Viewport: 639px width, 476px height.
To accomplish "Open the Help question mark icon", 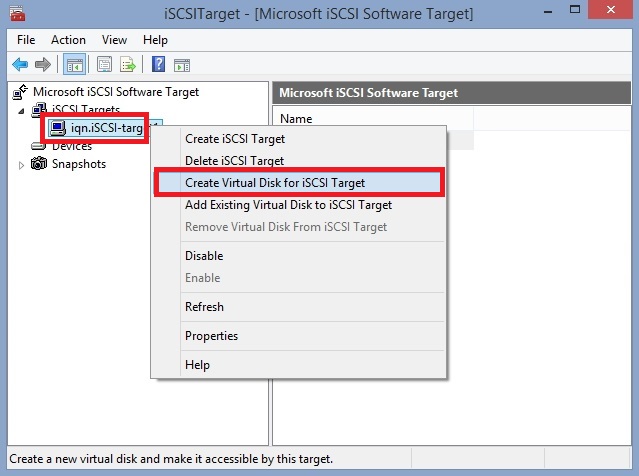I will (159, 64).
